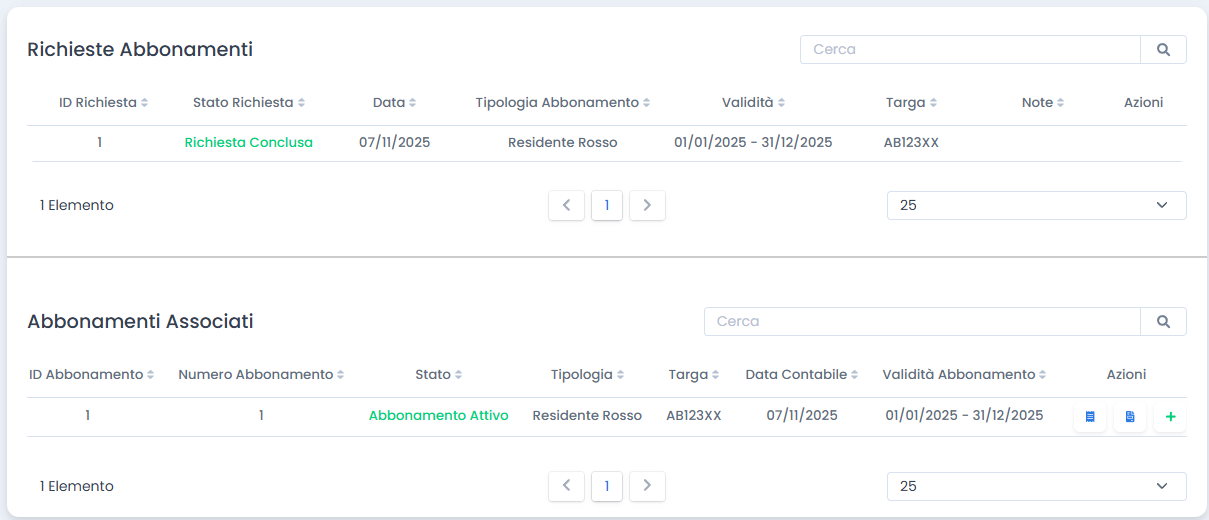
Task: Focus the Cerca field in Richieste Abbonamenti
Action: click(x=970, y=50)
